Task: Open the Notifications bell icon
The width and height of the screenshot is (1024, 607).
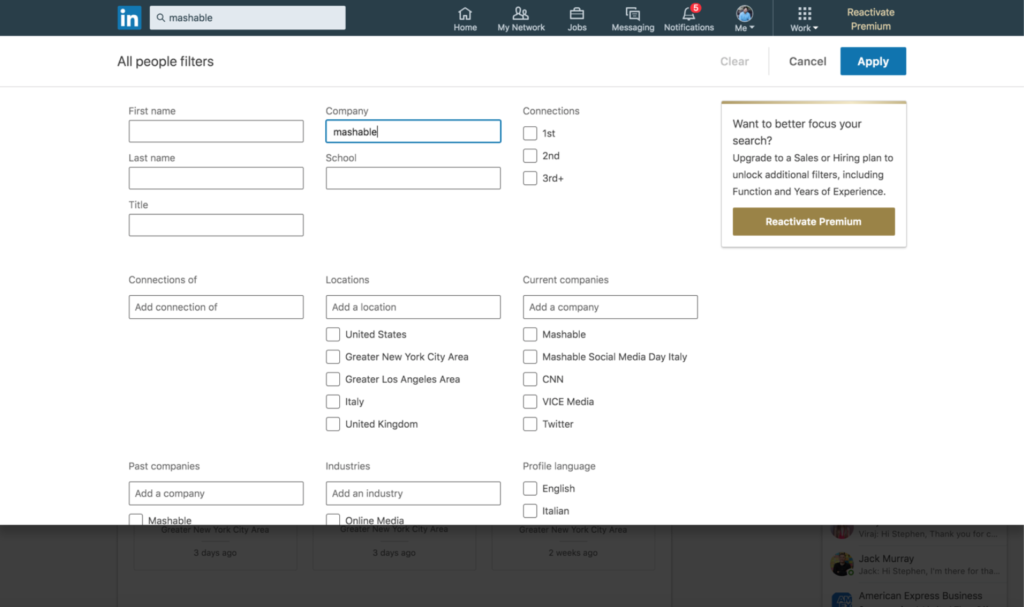Action: click(x=688, y=14)
